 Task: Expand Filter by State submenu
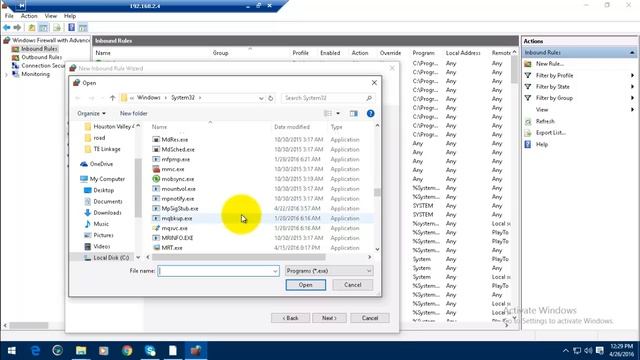click(x=632, y=87)
